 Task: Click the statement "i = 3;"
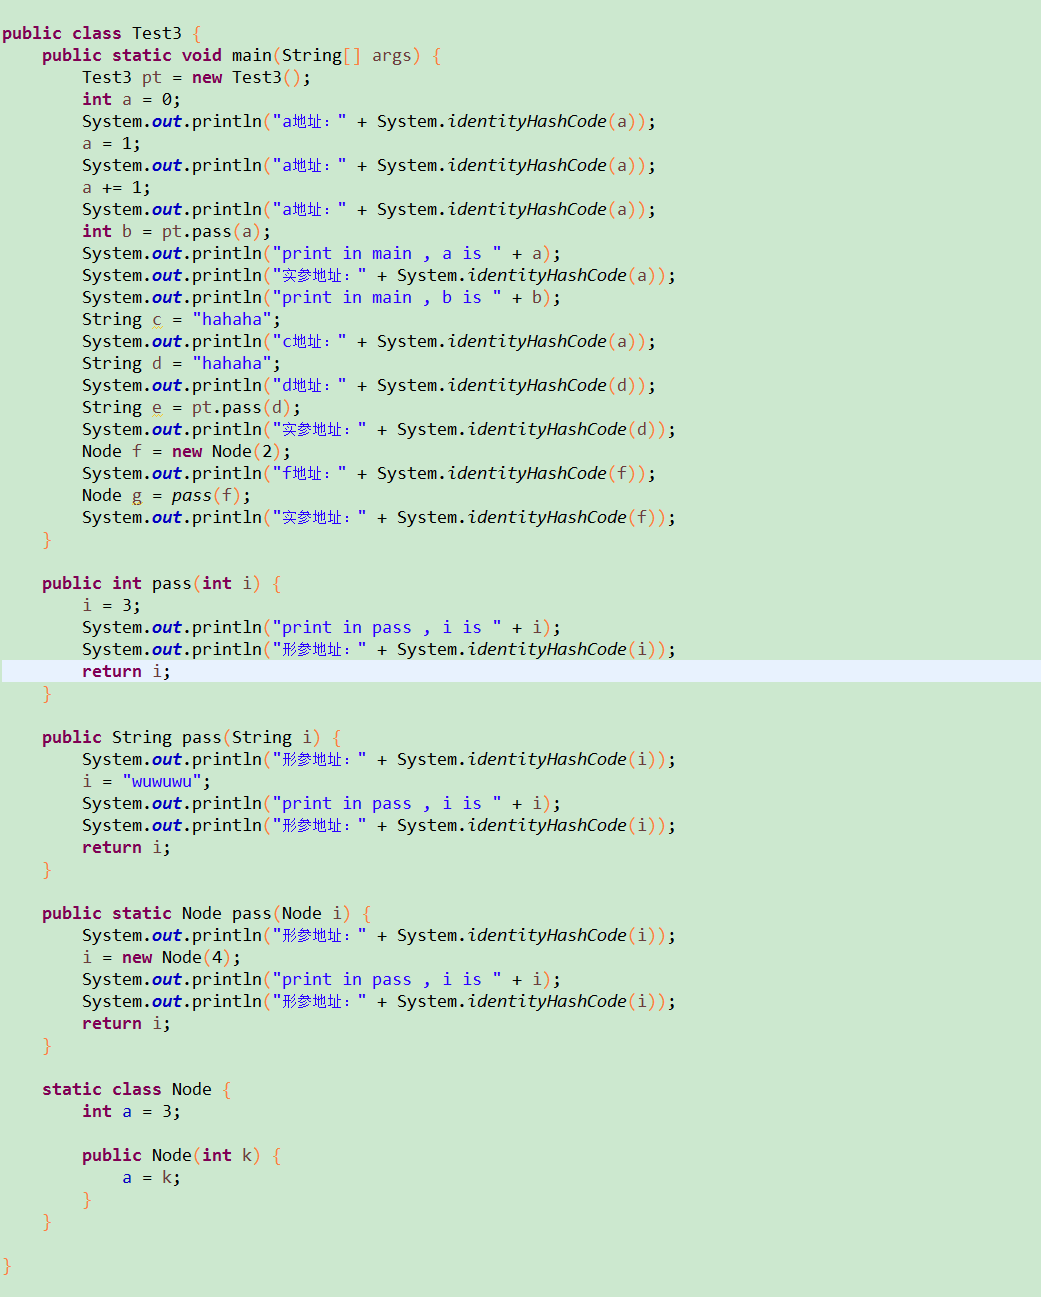coord(111,605)
